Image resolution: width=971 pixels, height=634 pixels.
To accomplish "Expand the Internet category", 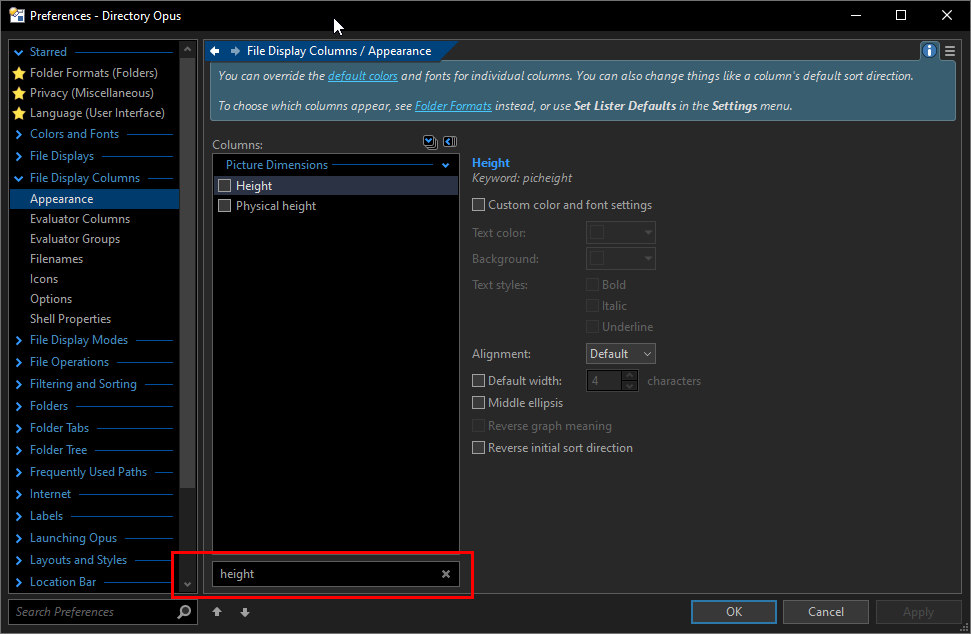I will [x=19, y=494].
